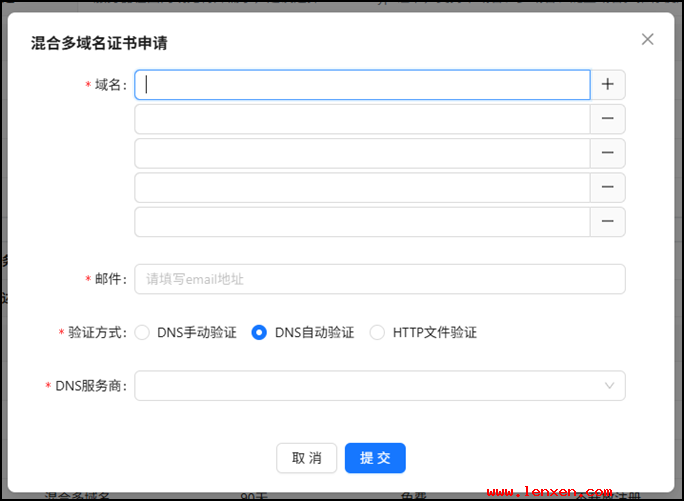Select the DNS手动验证 radio option
The height and width of the screenshot is (501, 684).
pyautogui.click(x=142, y=333)
